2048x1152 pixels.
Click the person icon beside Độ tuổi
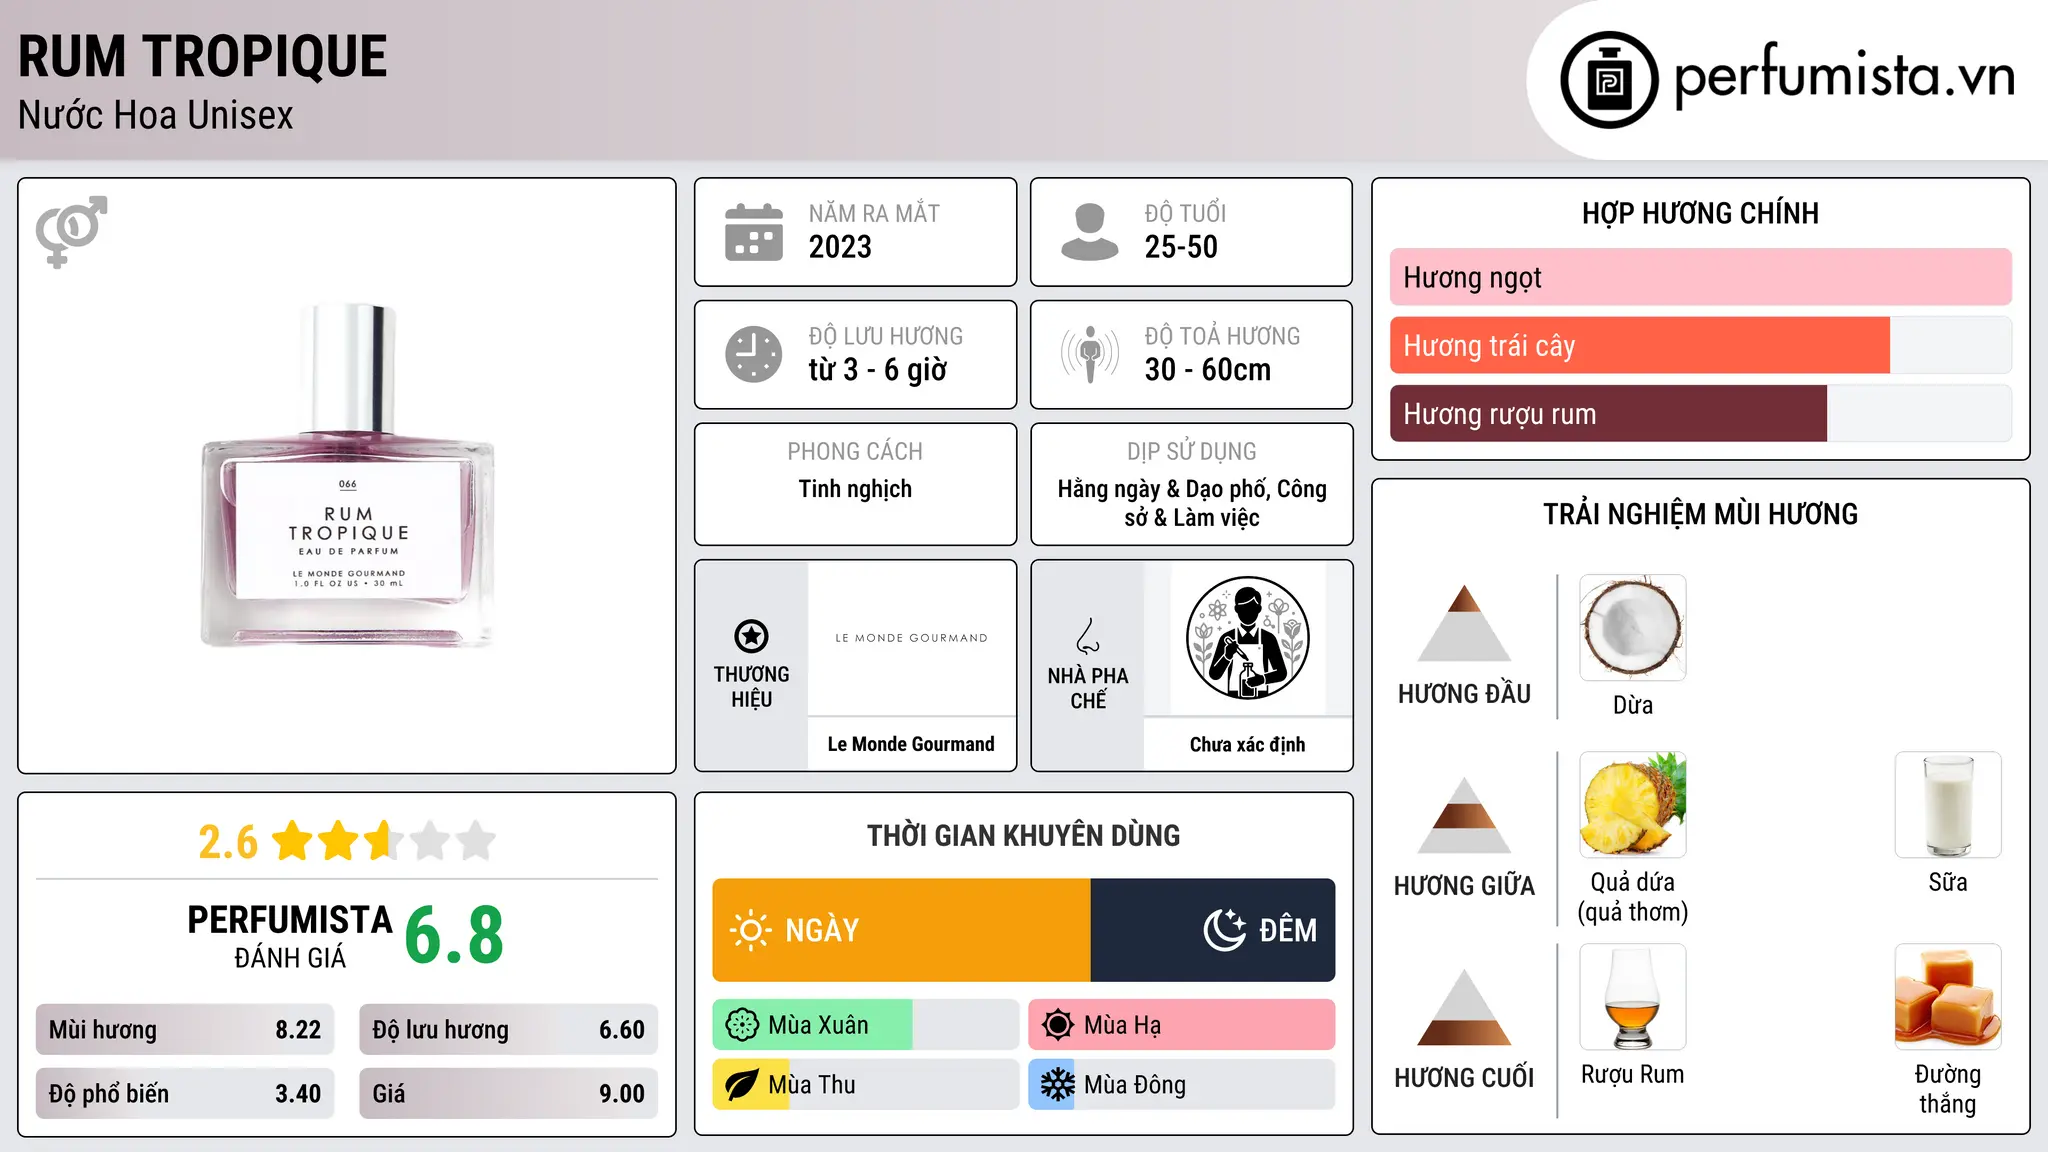pos(1090,232)
